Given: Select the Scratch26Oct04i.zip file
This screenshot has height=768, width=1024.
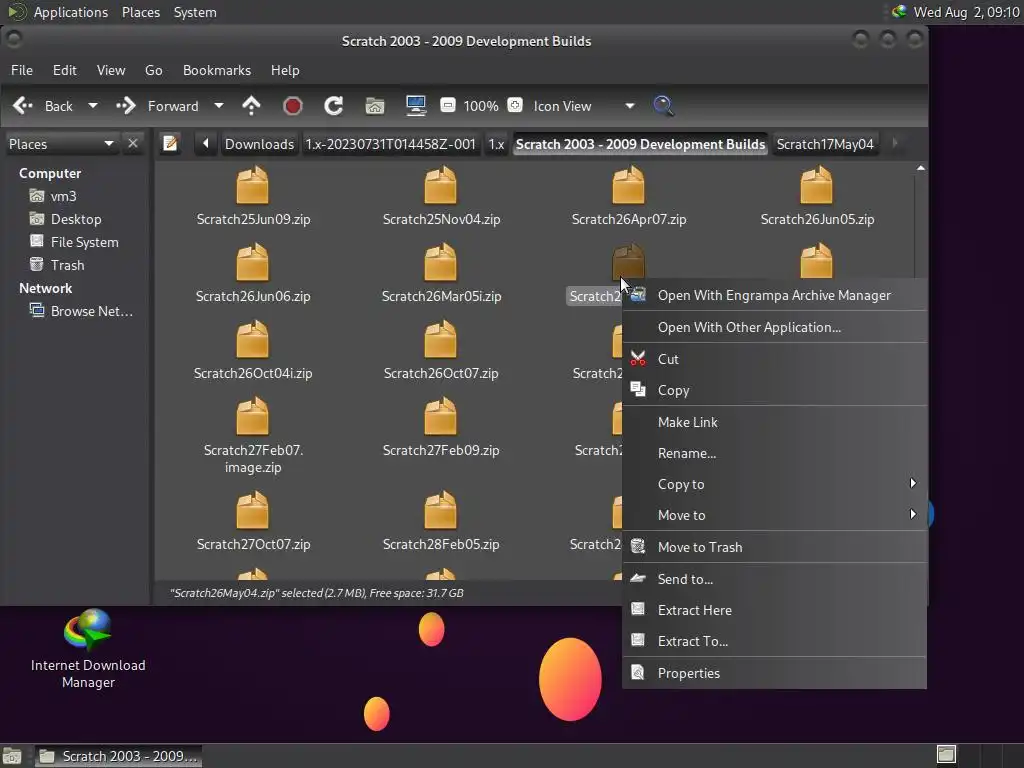Looking at the screenshot, I should (253, 351).
